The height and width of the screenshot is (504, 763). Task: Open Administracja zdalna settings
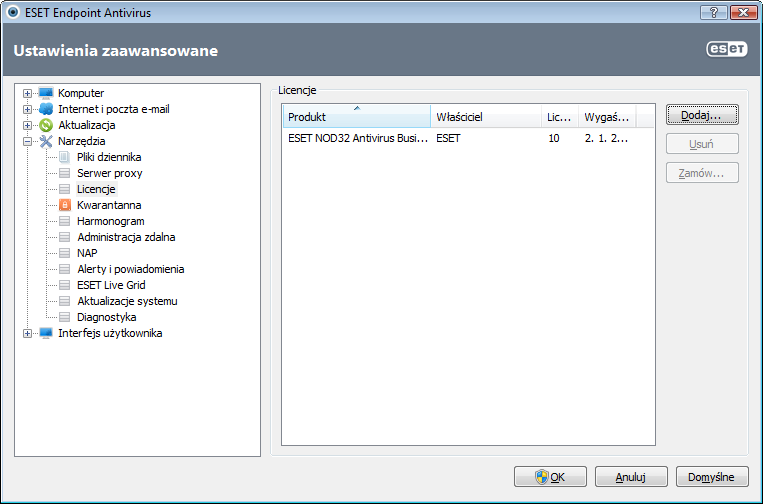[x=126, y=237]
